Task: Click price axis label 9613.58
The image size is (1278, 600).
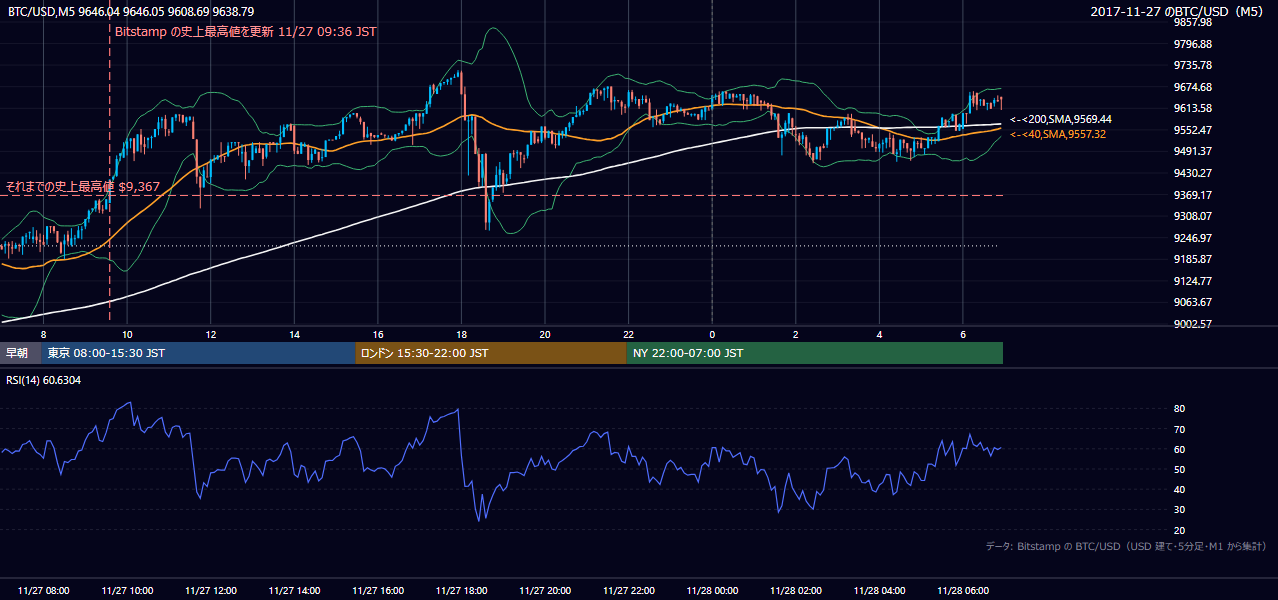Action: 1193,108
